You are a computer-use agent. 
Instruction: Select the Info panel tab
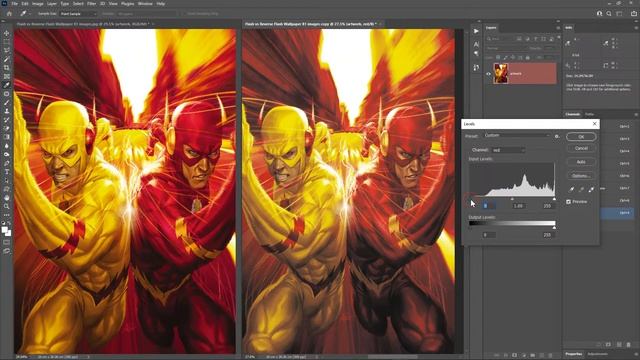569,28
